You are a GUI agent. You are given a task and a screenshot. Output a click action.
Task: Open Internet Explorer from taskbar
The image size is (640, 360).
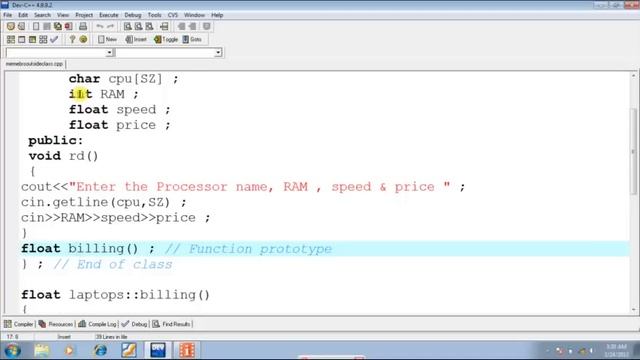[x=100, y=350]
